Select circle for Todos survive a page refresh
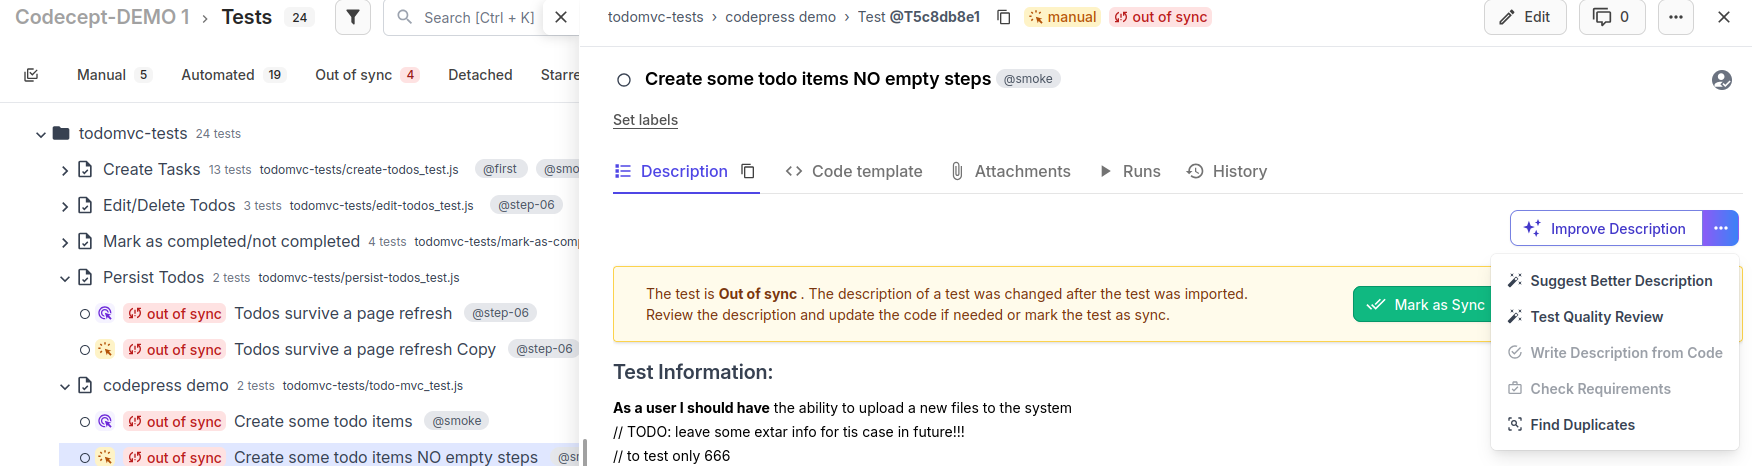The height and width of the screenshot is (466, 1752). pos(85,314)
